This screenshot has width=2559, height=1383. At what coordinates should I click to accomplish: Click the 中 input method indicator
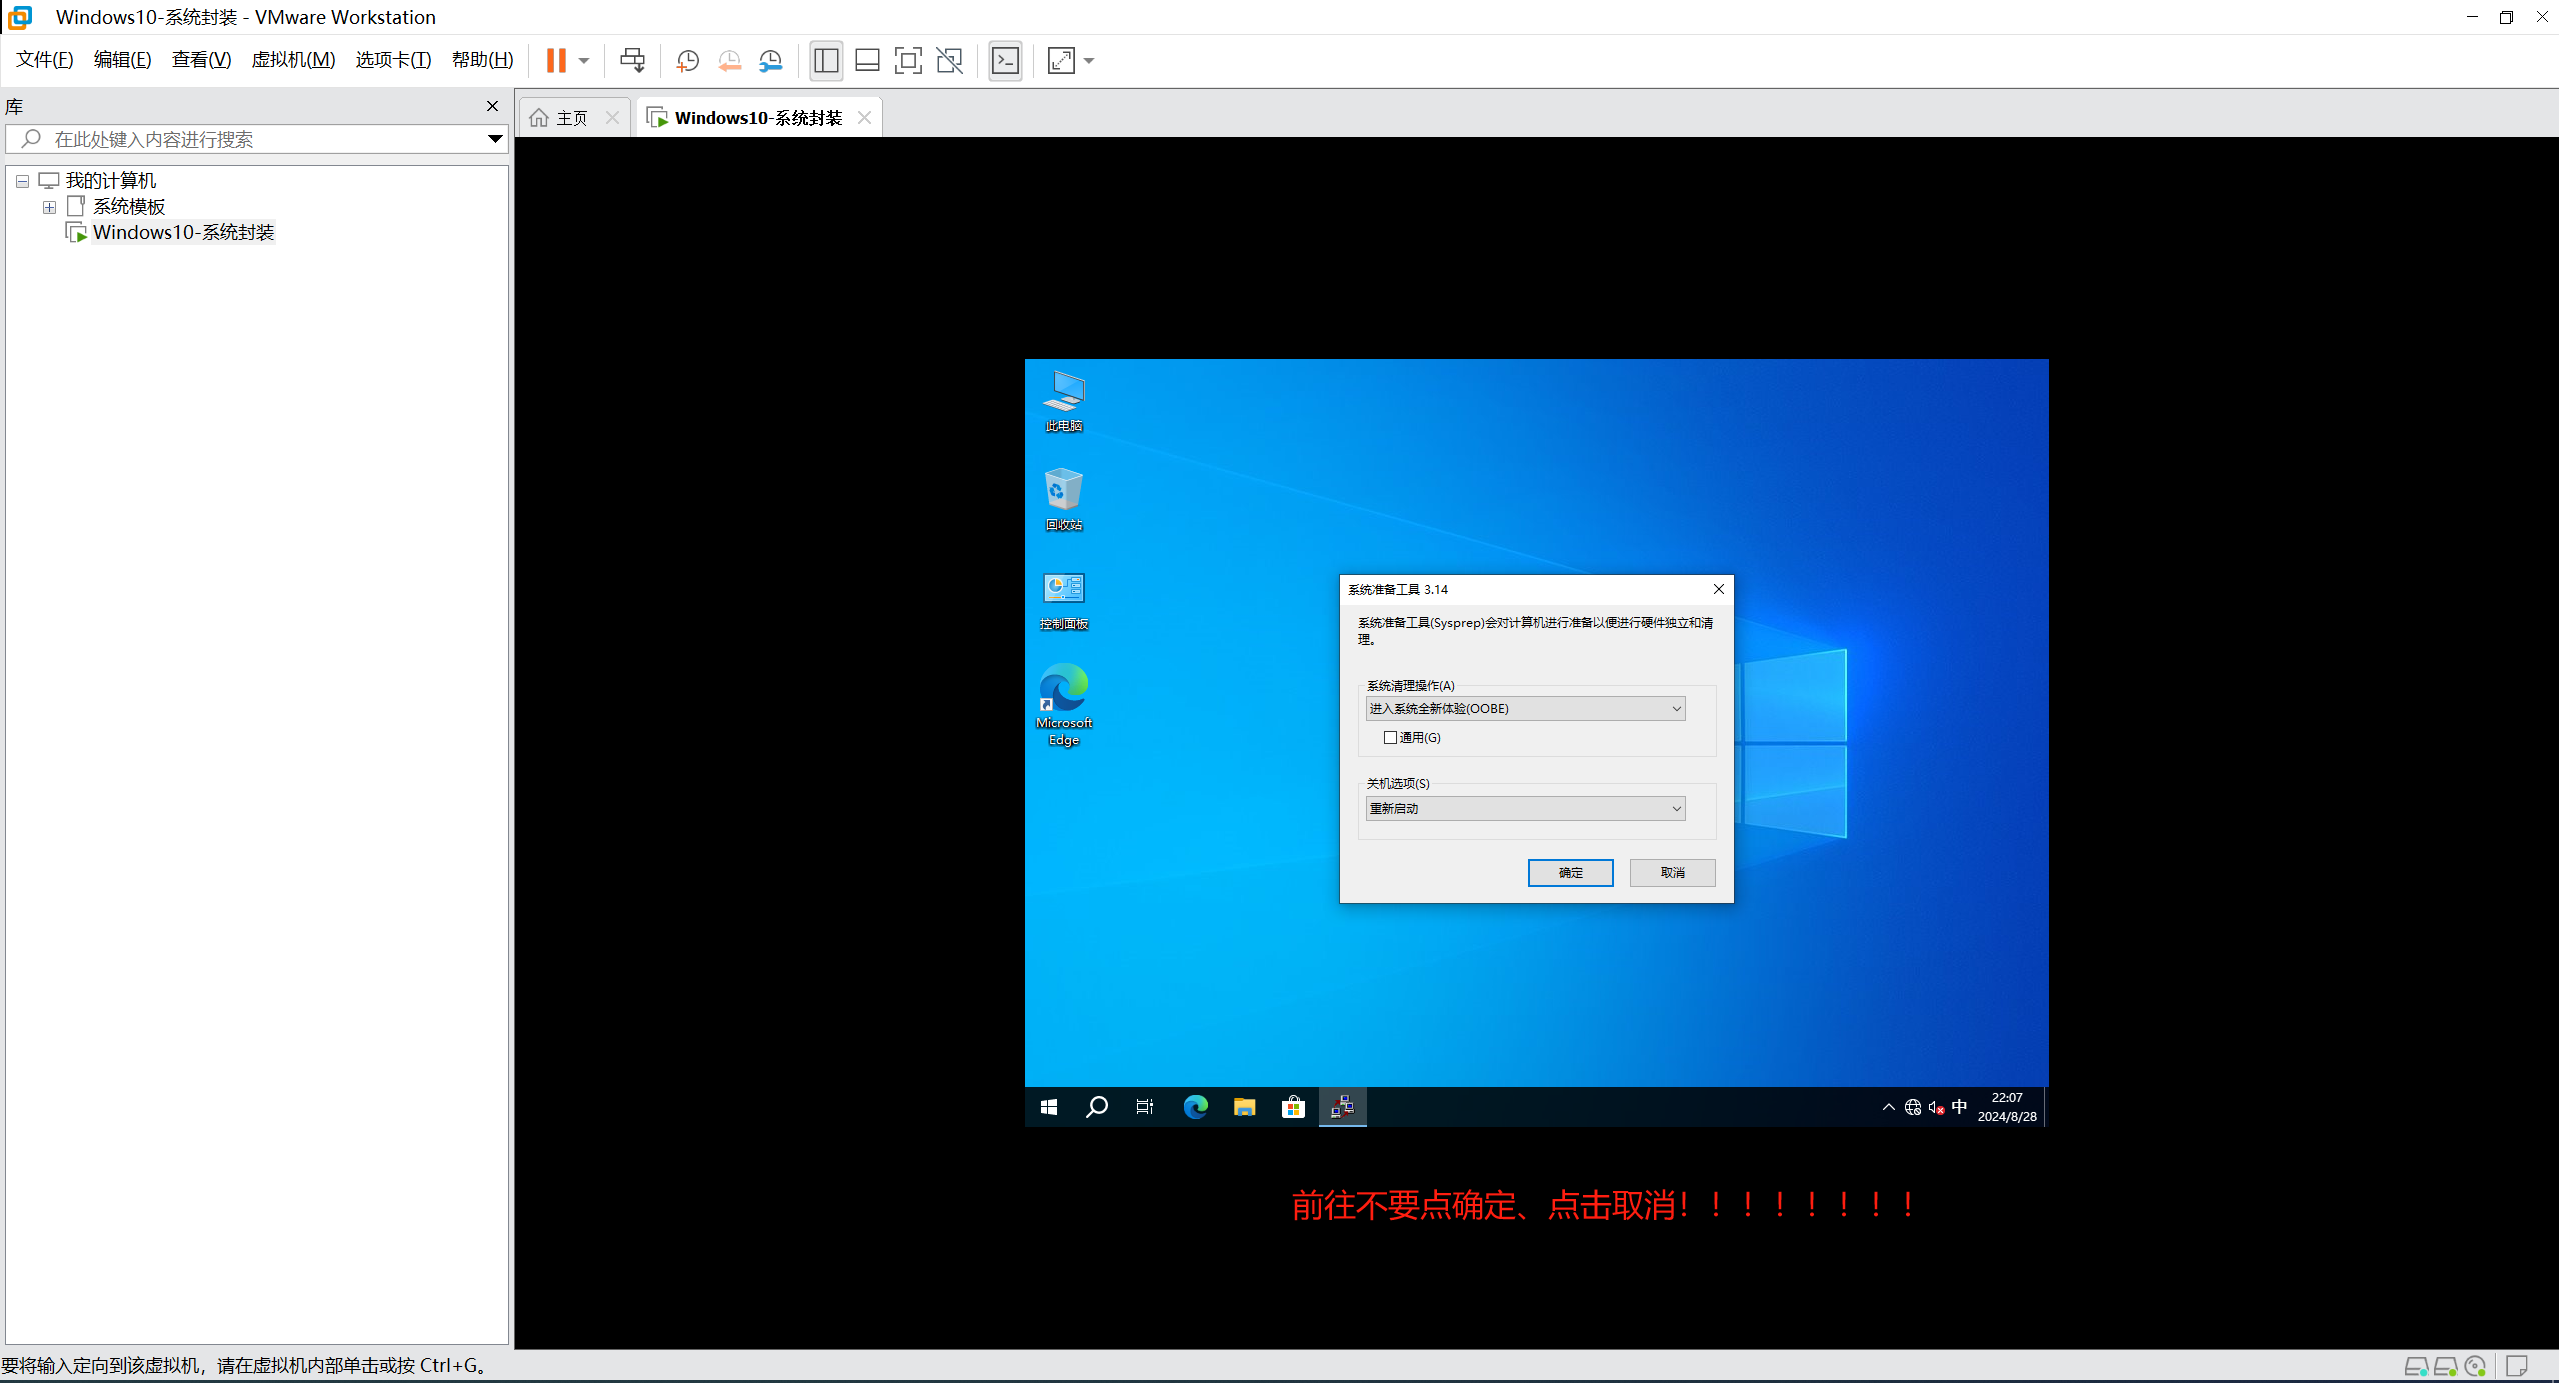click(1959, 1107)
